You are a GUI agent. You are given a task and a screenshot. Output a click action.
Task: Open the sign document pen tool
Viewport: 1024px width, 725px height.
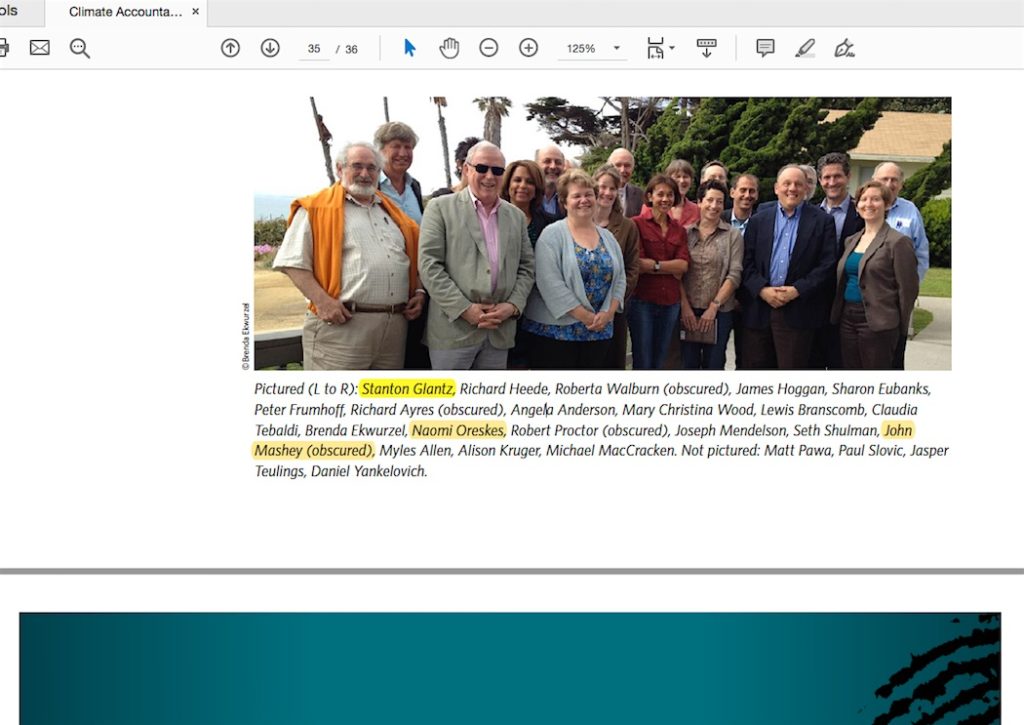coord(845,48)
